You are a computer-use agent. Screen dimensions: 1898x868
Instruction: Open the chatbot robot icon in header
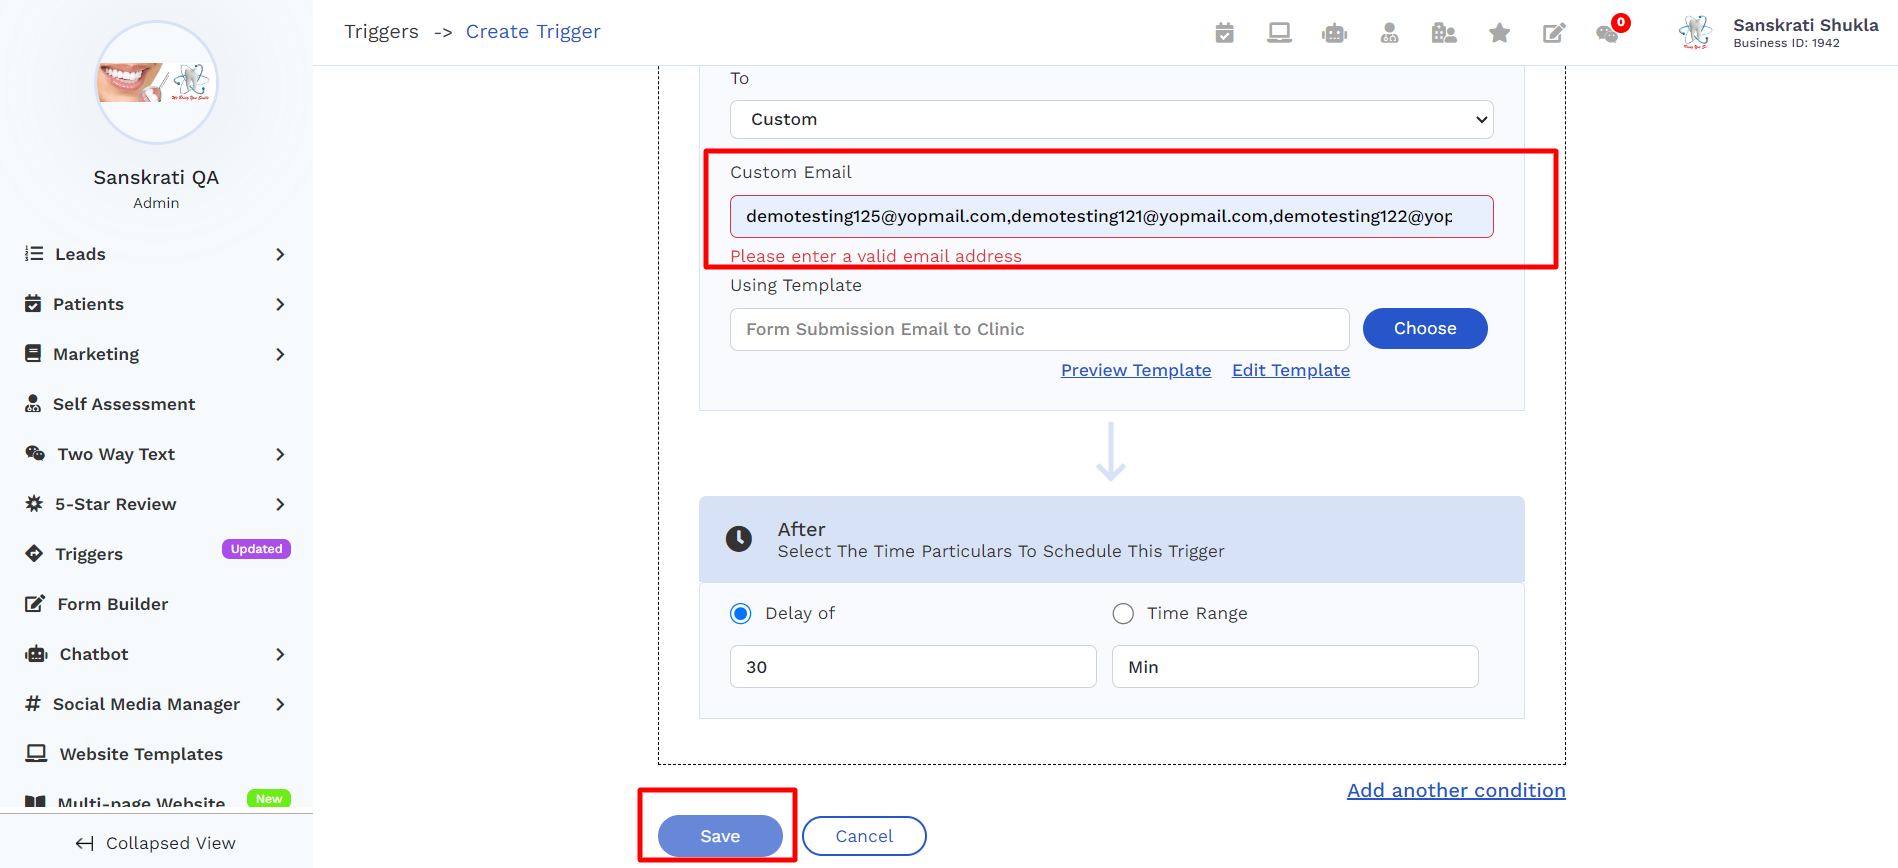coord(1334,33)
